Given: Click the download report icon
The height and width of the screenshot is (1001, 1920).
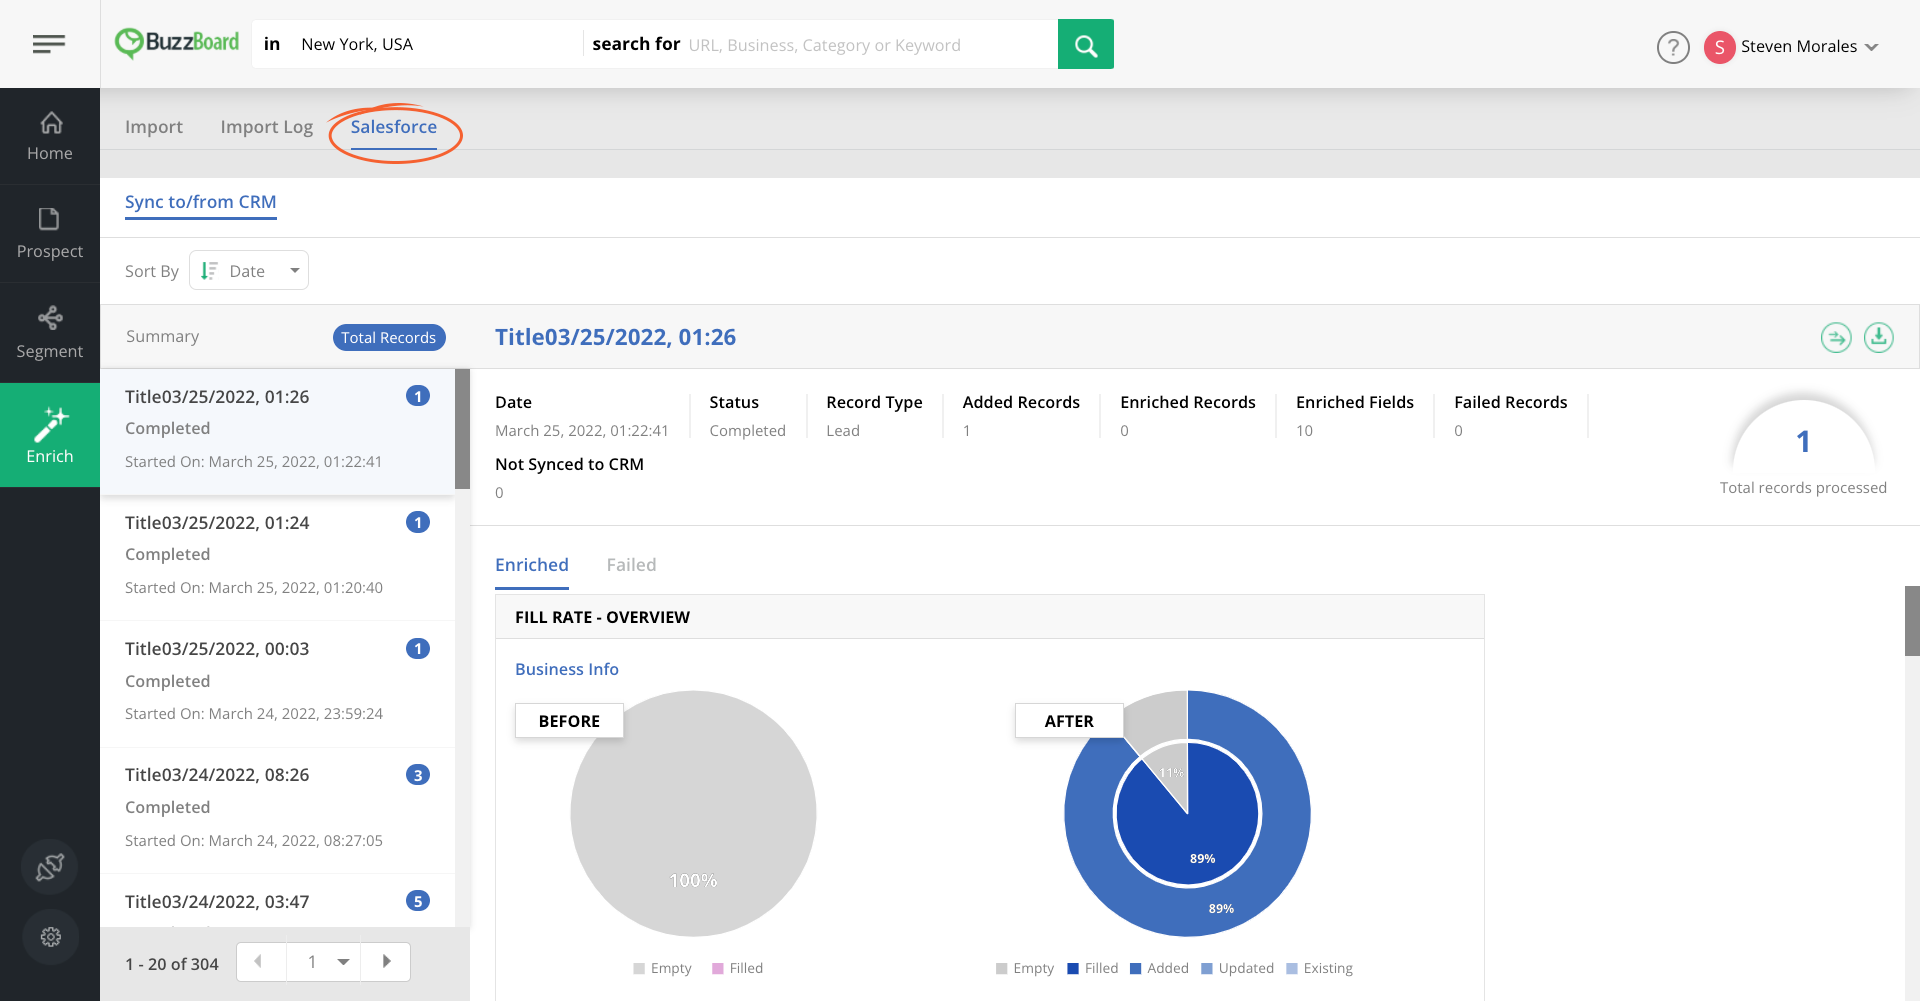Looking at the screenshot, I should tap(1879, 338).
